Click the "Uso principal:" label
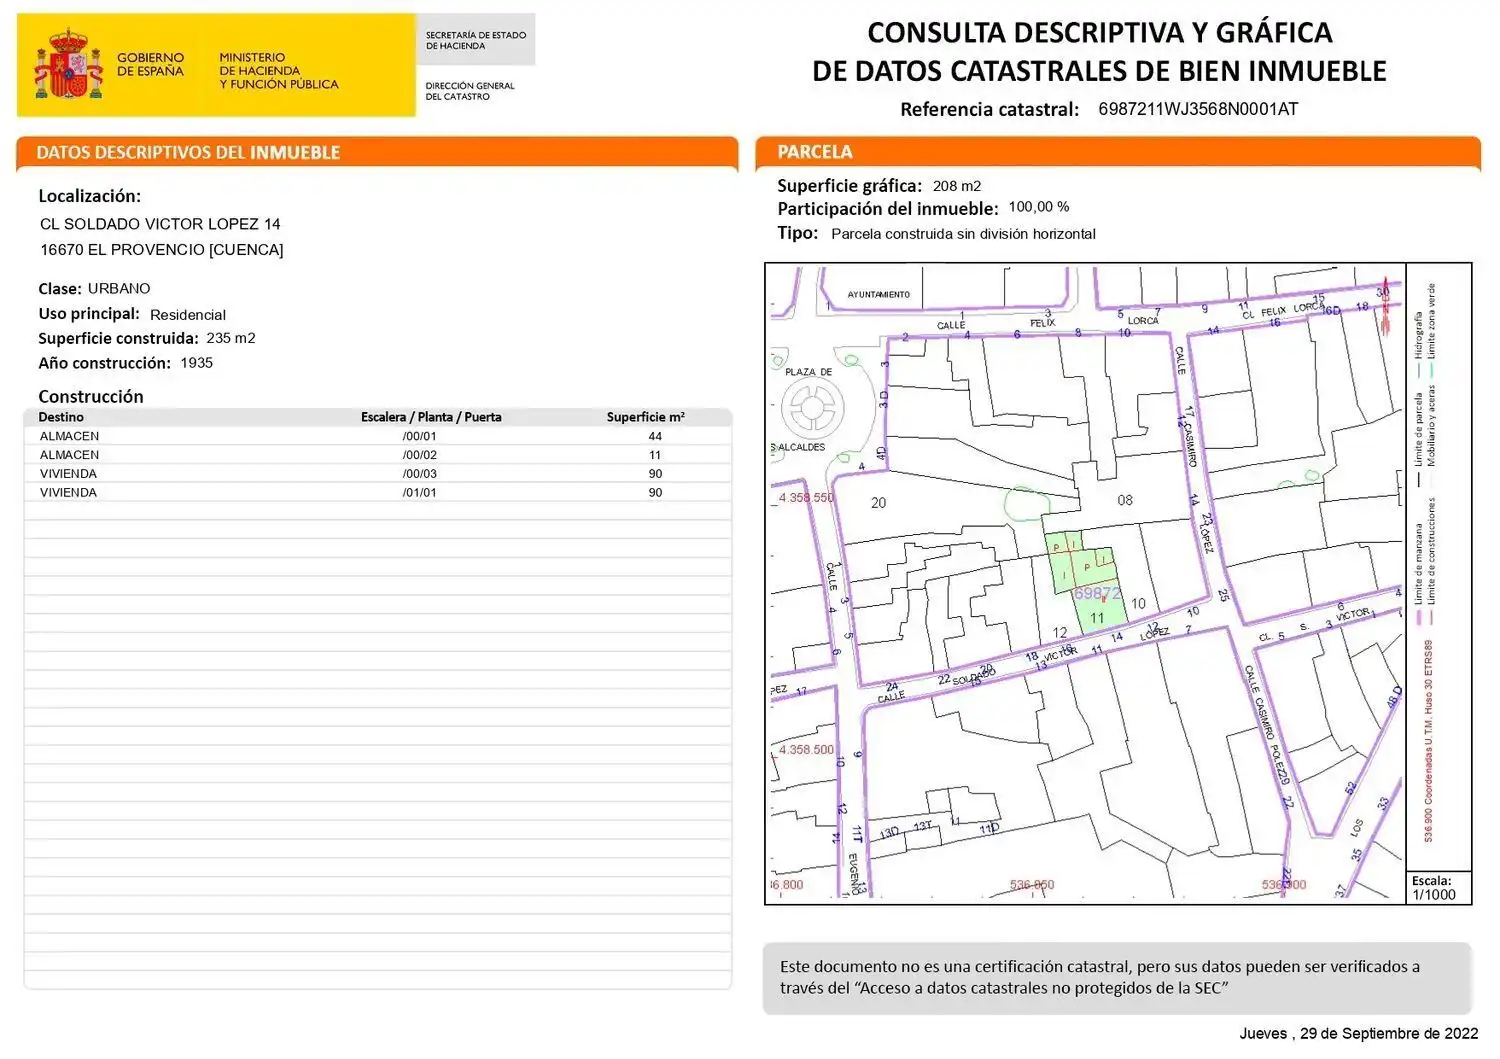This screenshot has height=1059, width=1500. pos(89,314)
